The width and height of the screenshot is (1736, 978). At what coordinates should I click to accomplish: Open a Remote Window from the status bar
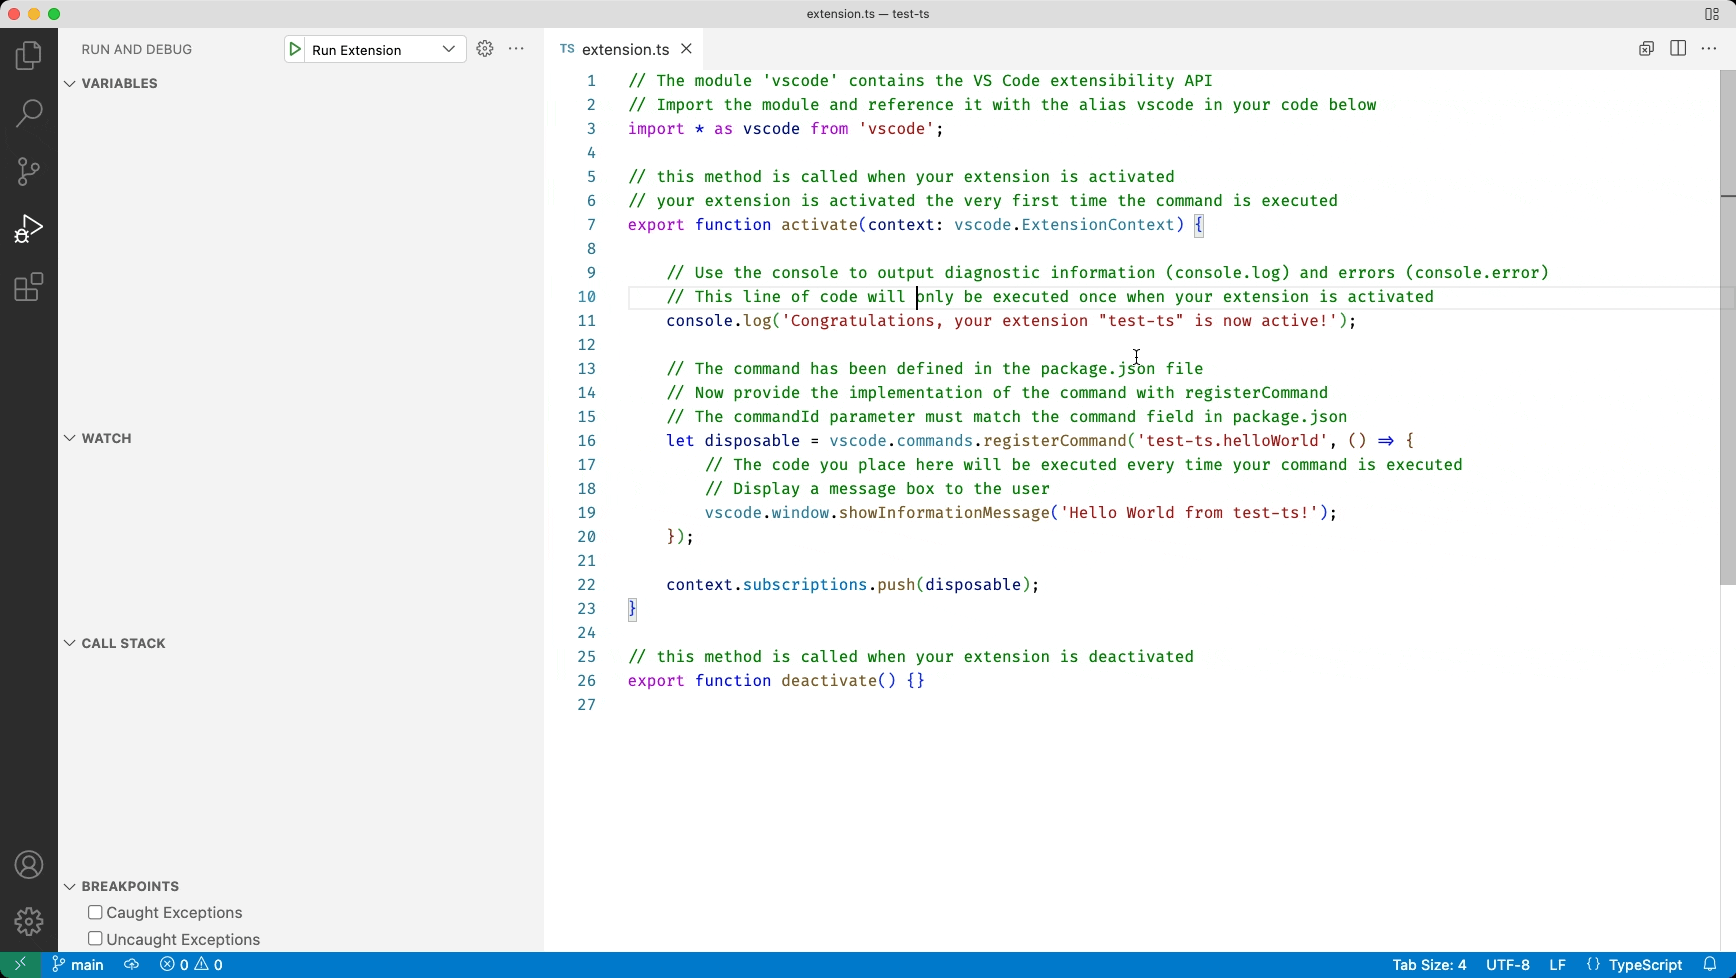pyautogui.click(x=18, y=964)
